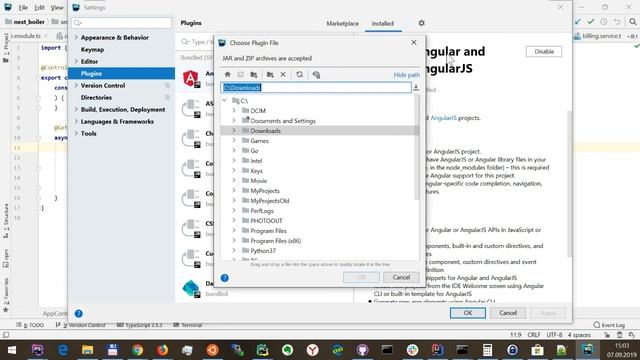Select the PerfLogs folder

coord(262,211)
